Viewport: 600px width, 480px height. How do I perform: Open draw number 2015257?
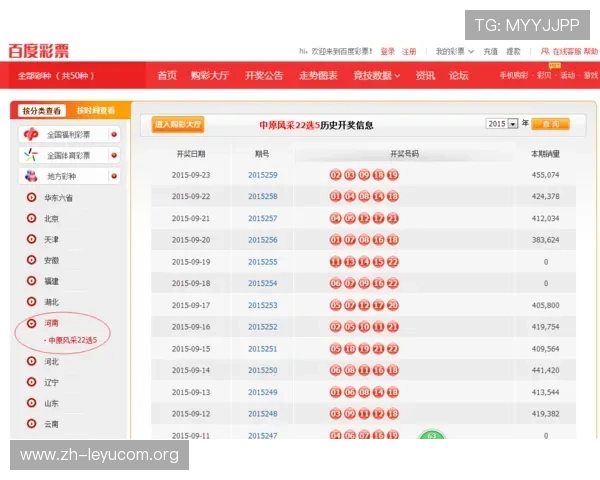point(262,218)
